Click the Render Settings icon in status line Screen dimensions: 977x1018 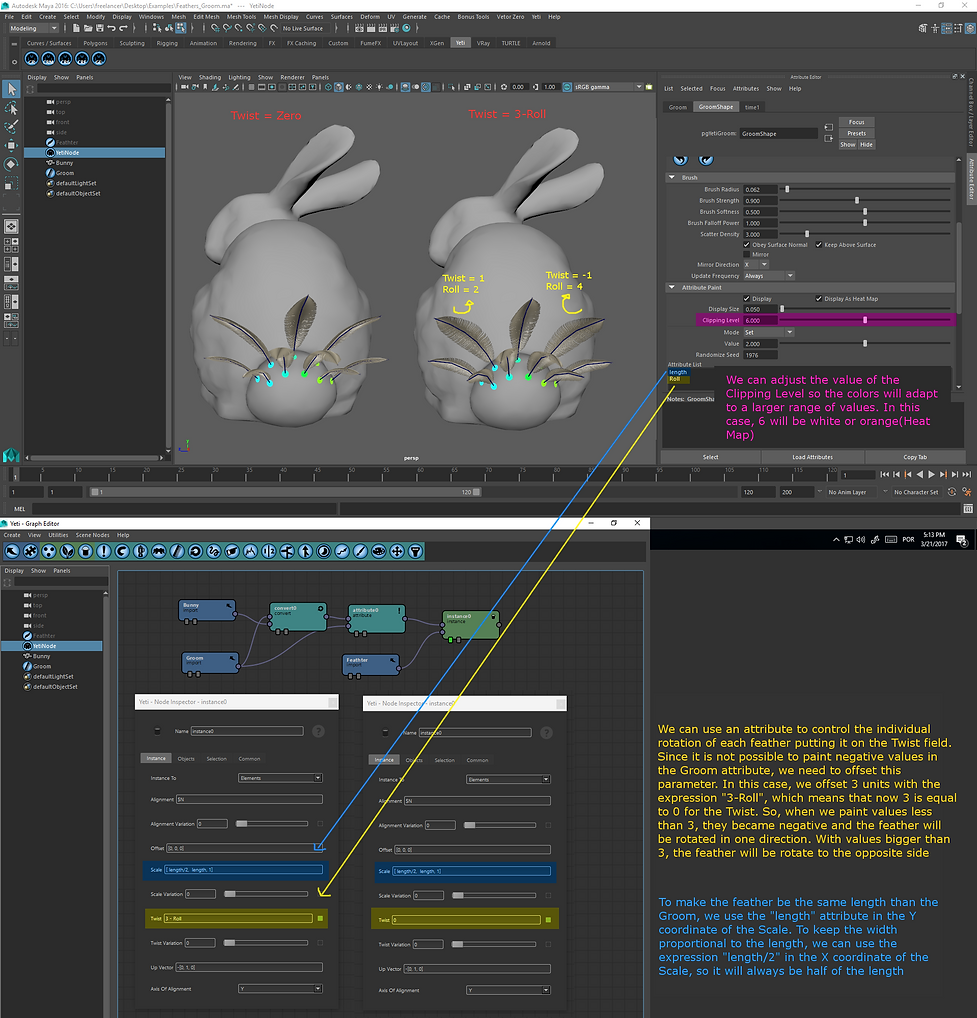[x=394, y=28]
